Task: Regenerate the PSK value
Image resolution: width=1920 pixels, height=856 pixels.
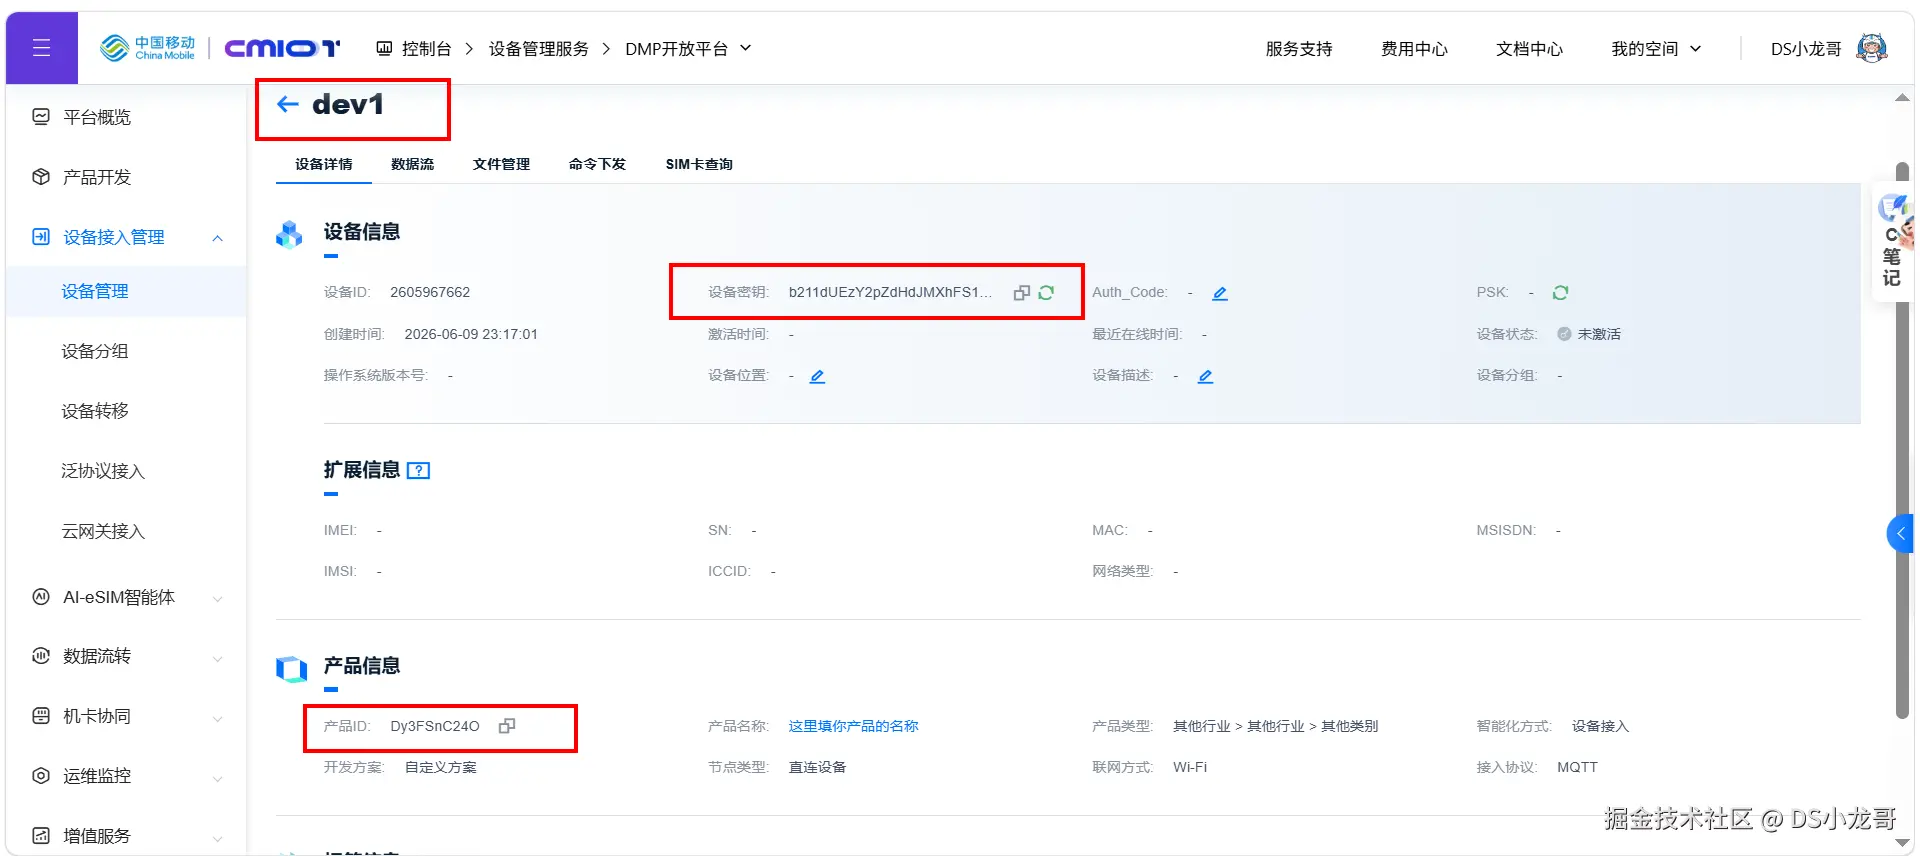Action: tap(1560, 292)
